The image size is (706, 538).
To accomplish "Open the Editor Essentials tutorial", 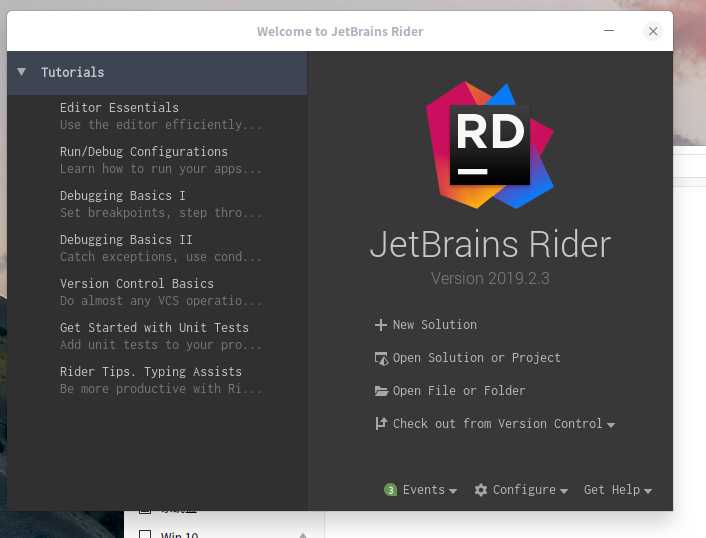I will click(119, 108).
